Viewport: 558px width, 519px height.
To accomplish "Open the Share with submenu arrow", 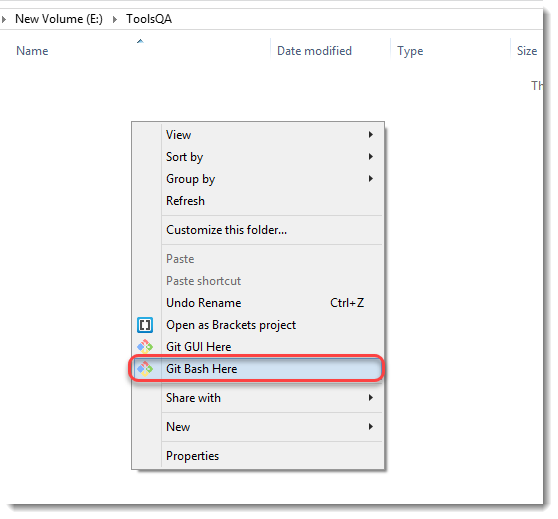I will 370,398.
